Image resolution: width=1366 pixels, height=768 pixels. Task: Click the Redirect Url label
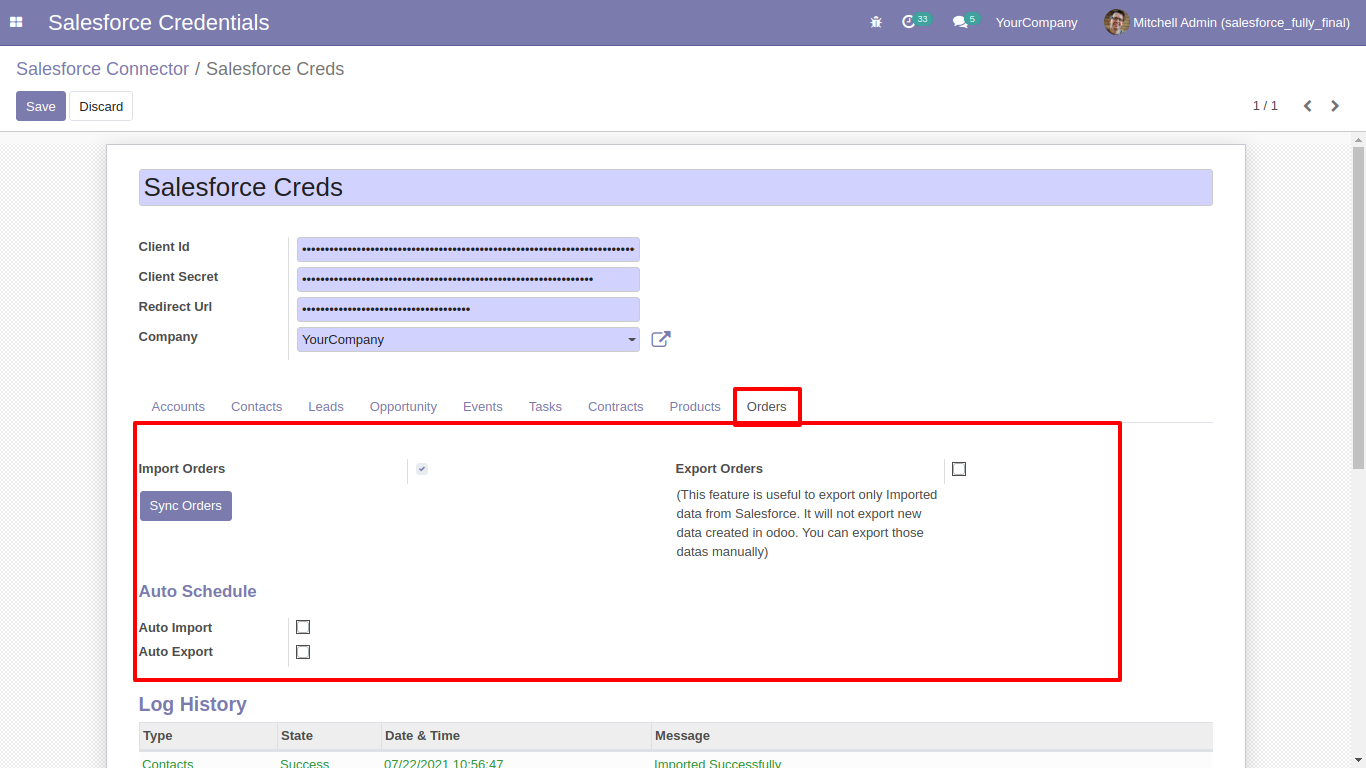tap(176, 307)
